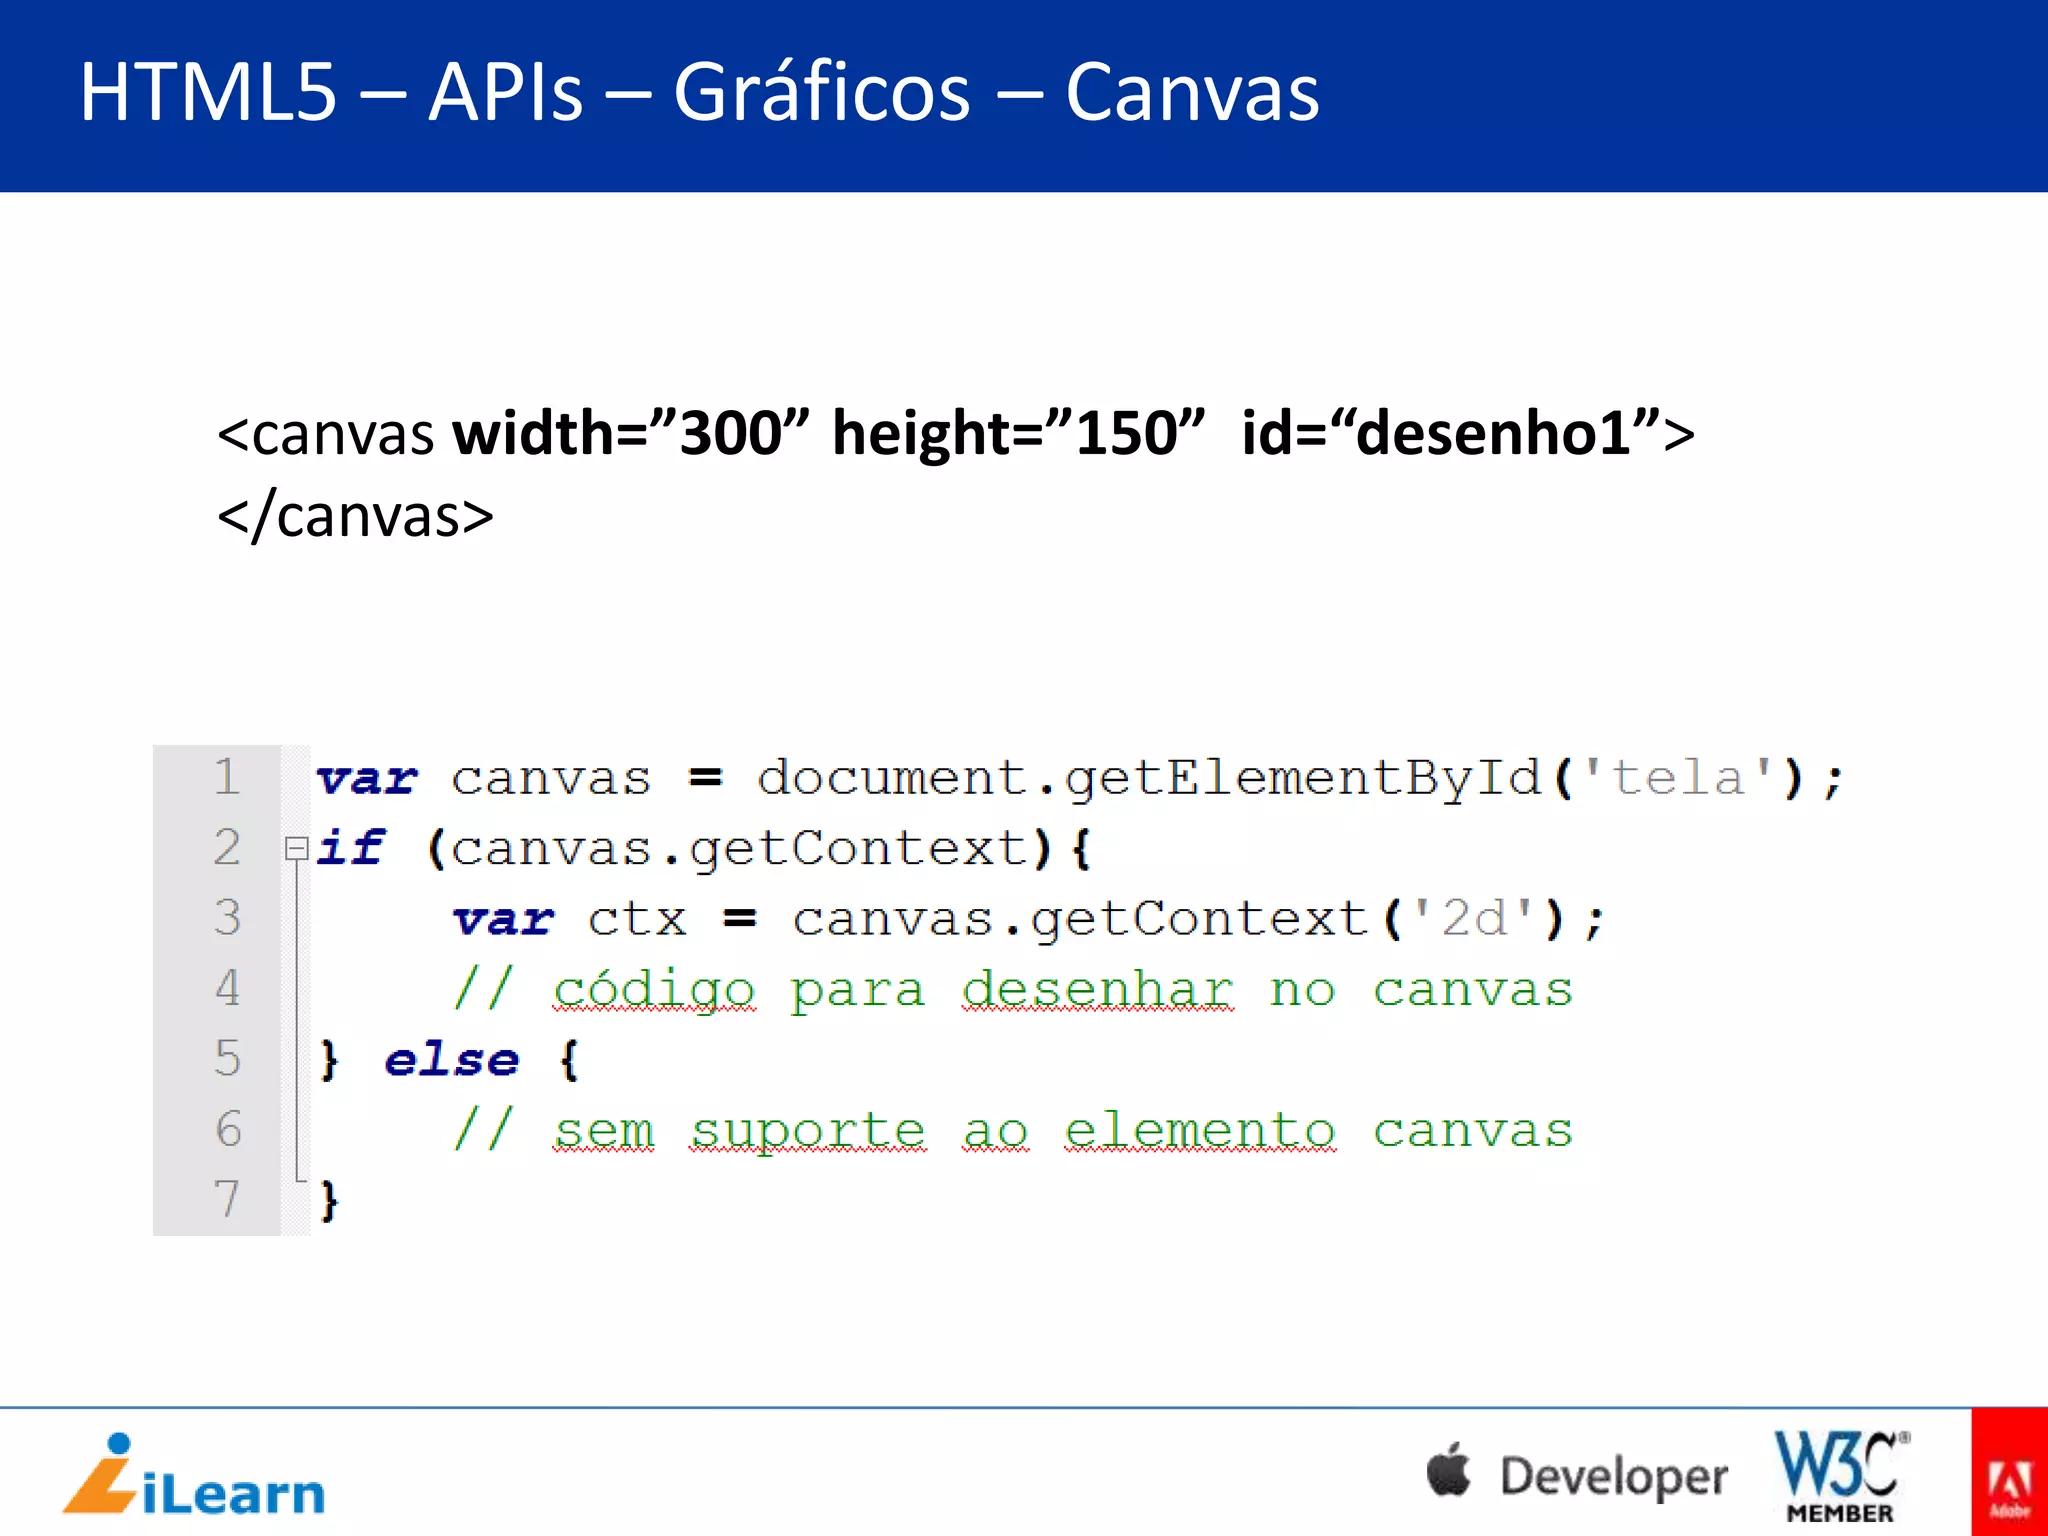Click the closing brace on line 7
The height and width of the screenshot is (1536, 2048).
tap(329, 1200)
